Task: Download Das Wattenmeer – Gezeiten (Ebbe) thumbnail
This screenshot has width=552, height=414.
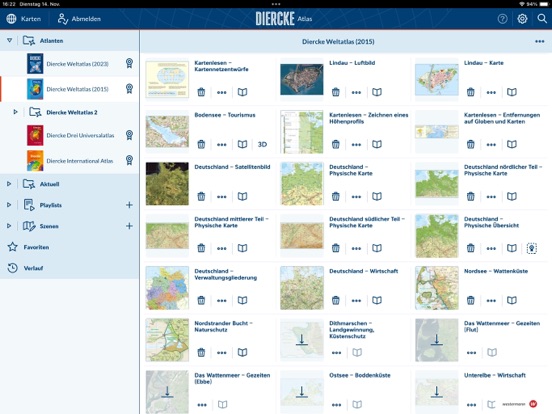Action: pos(167,392)
